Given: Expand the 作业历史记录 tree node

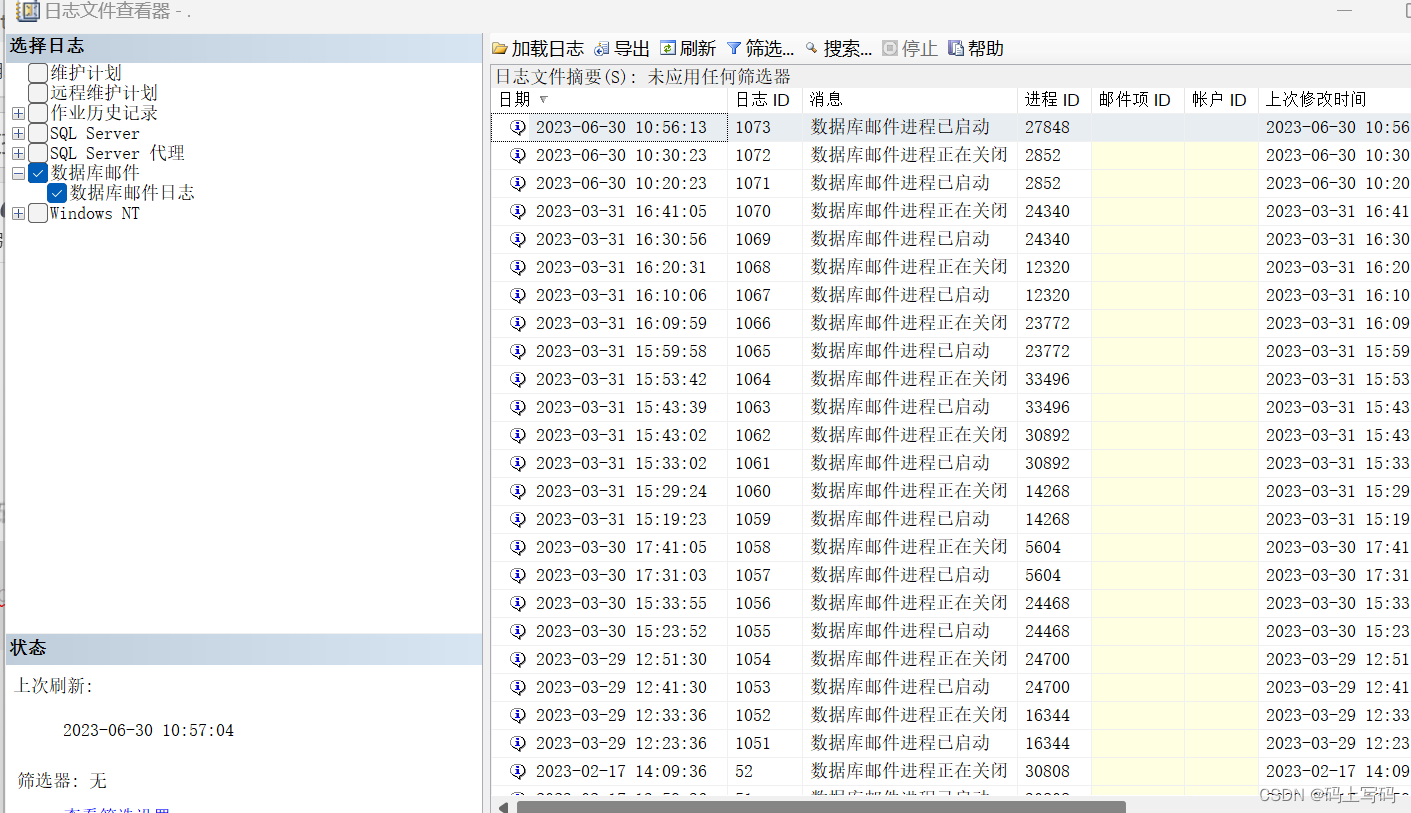Looking at the screenshot, I should 18,114.
